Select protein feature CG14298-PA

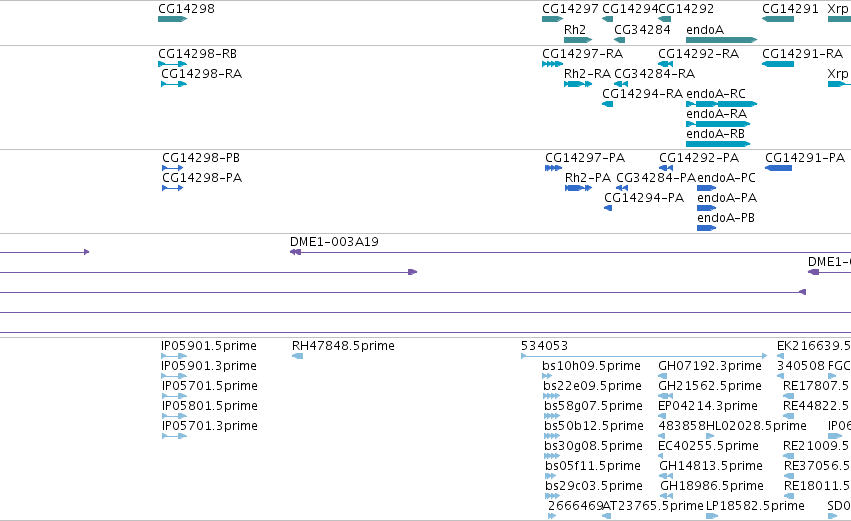tap(173, 188)
